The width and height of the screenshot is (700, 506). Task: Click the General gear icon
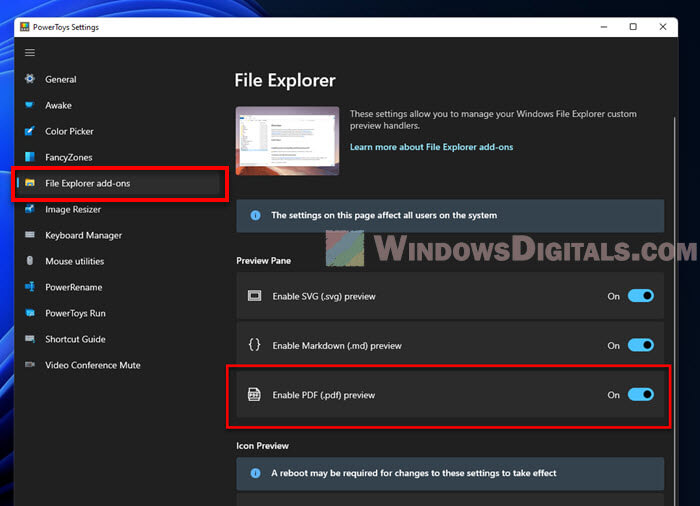tap(30, 79)
